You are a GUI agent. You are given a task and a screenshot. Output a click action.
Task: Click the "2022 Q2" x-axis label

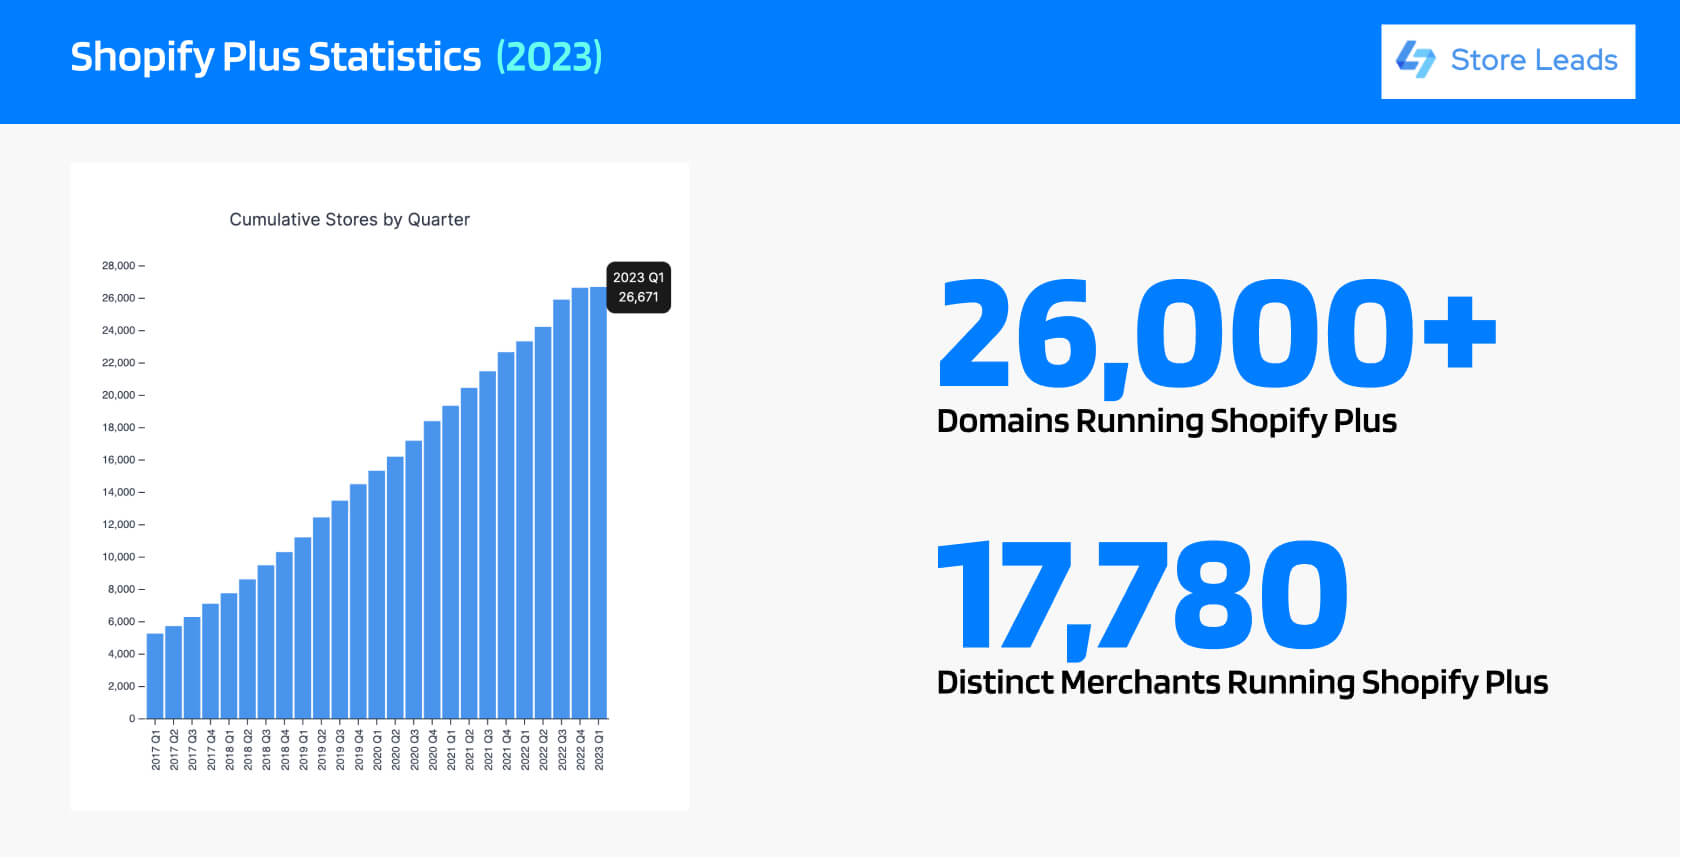tap(543, 750)
